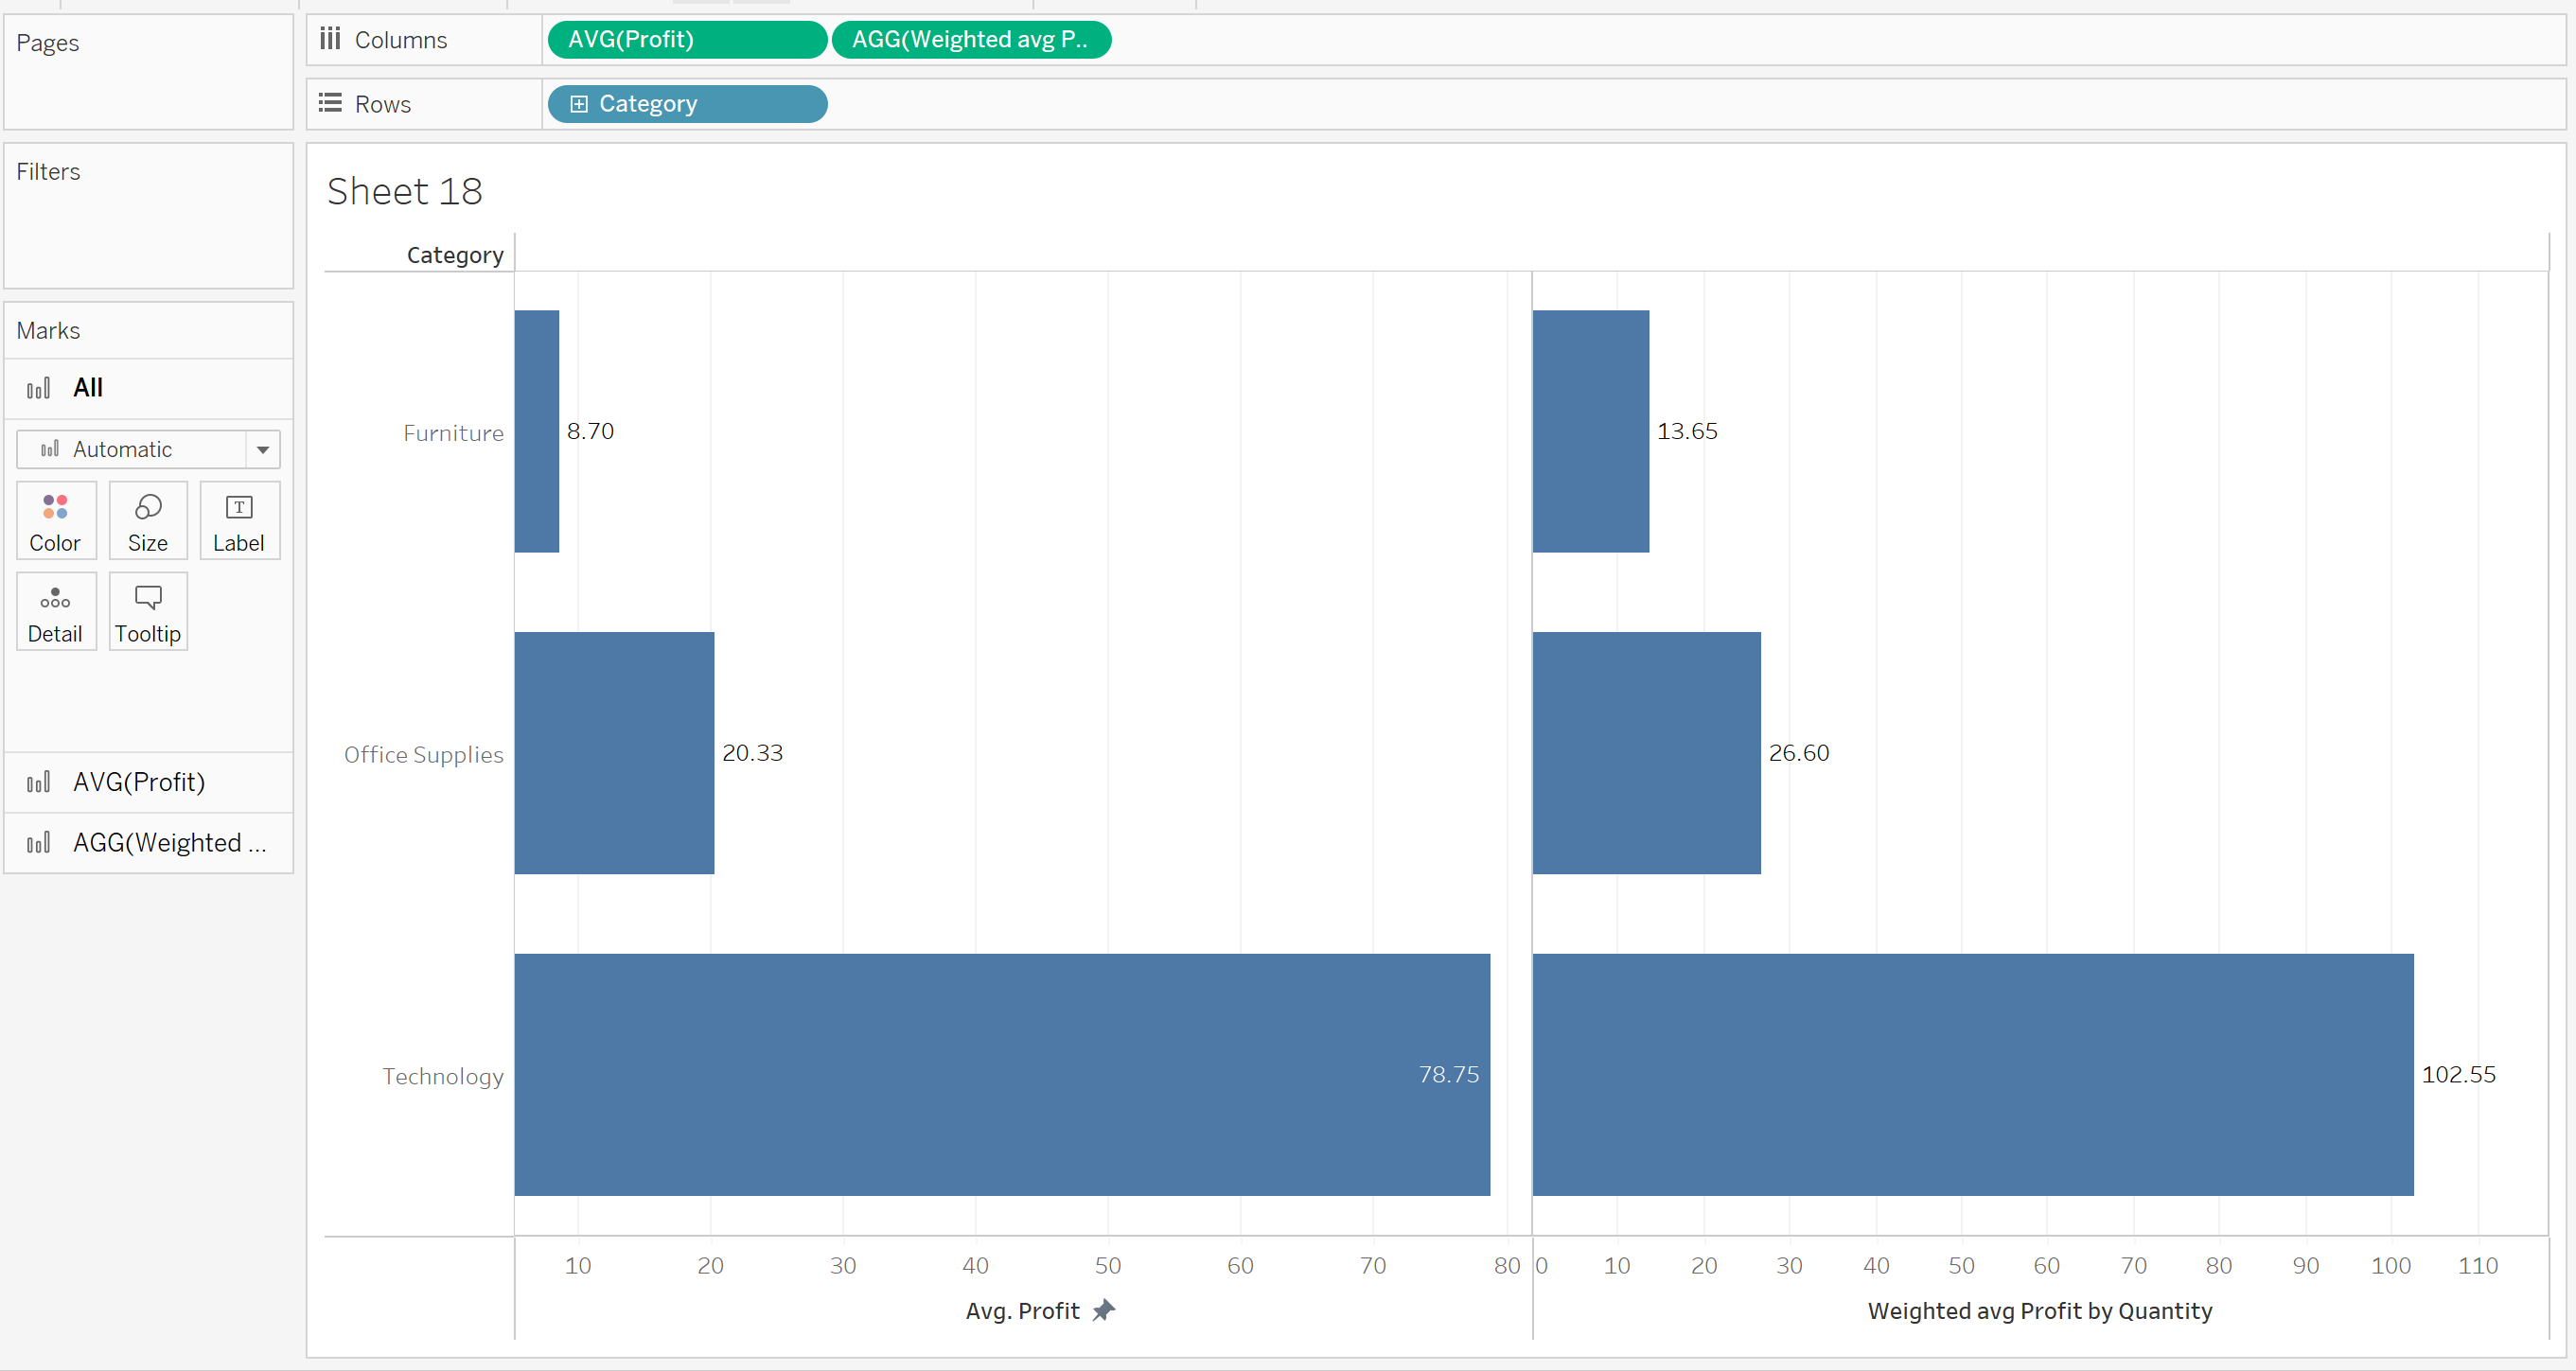Select the All marks tab
The width and height of the screenshot is (2576, 1371).
[88, 388]
